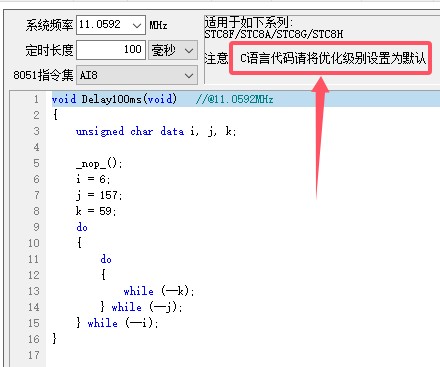Click the 注意 label
This screenshot has height=367, width=440.
point(216,58)
